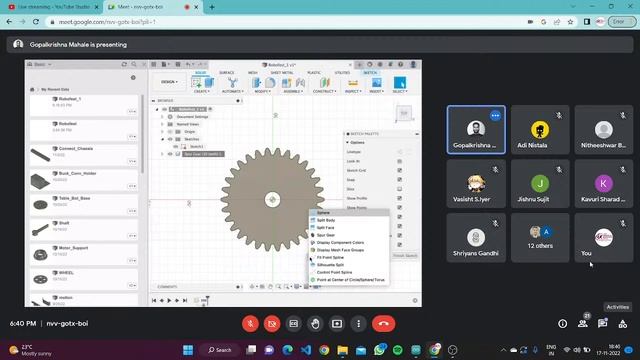Open options on Gopalkrishna's tile
Viewport: 640px width, 360px height.
point(495,116)
